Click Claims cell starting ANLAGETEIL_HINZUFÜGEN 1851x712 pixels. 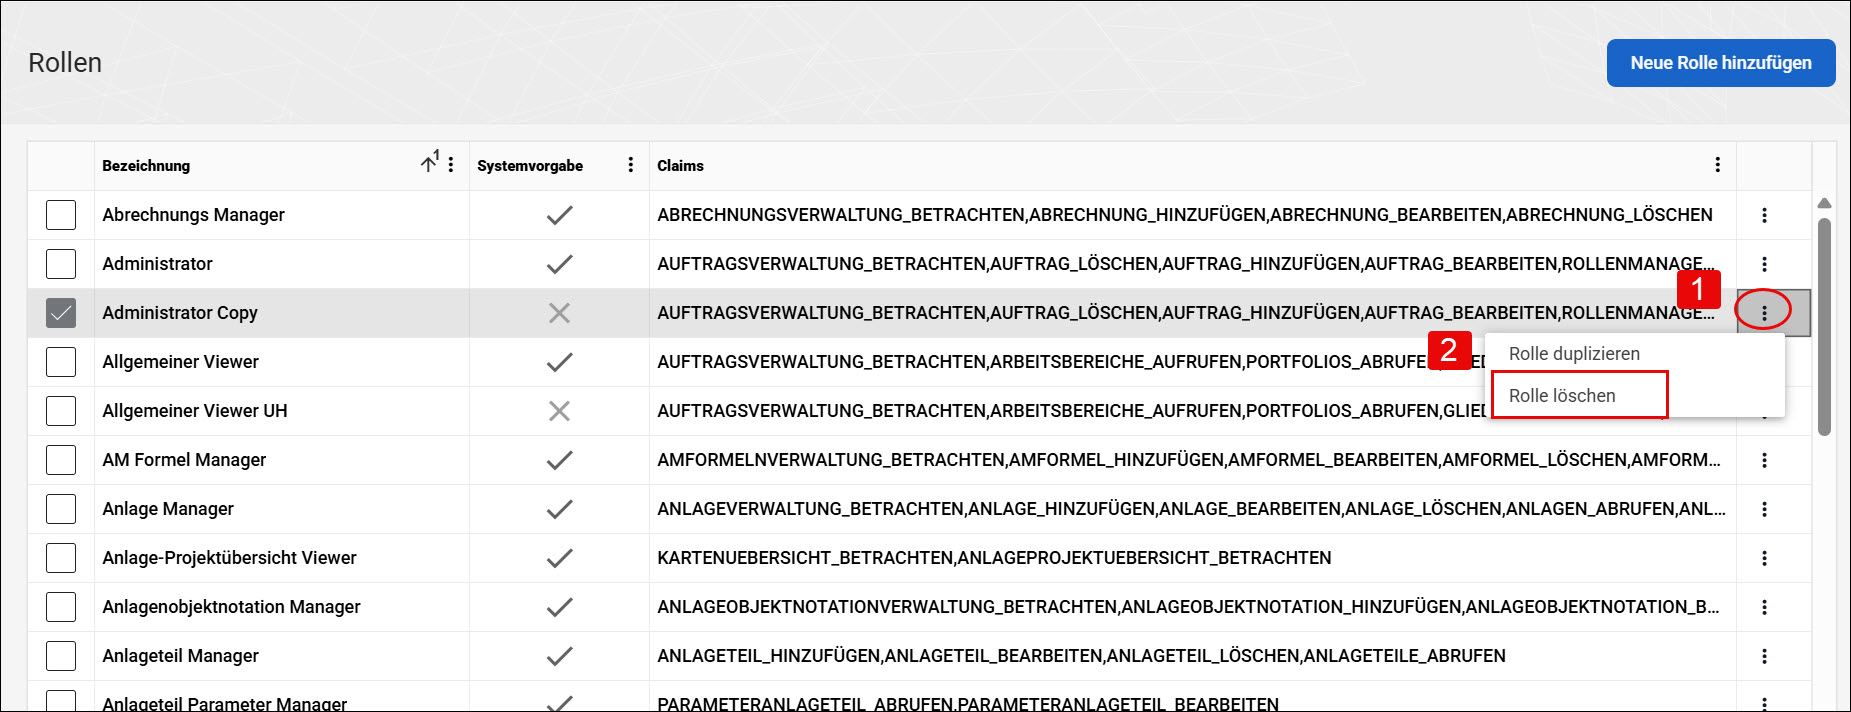point(1193,656)
